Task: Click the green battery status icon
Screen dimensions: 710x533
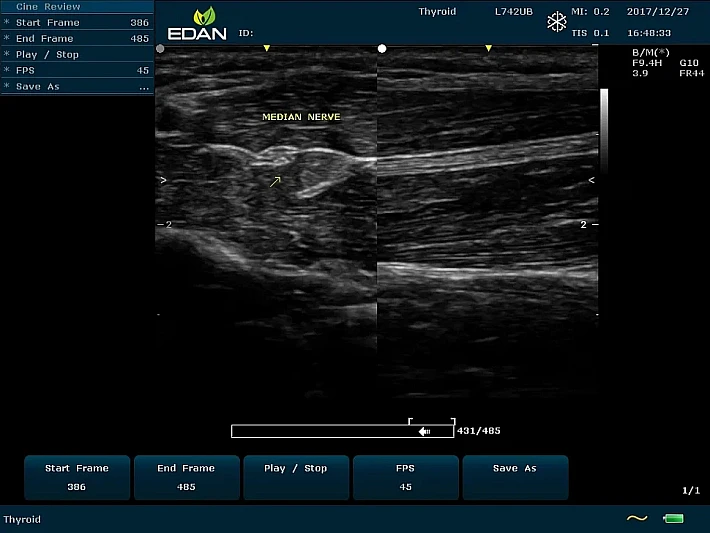Action: (673, 518)
